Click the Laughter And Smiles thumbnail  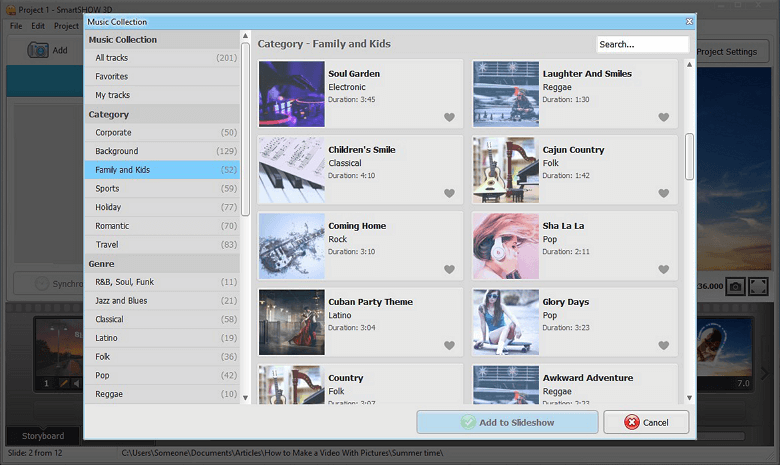[506, 94]
